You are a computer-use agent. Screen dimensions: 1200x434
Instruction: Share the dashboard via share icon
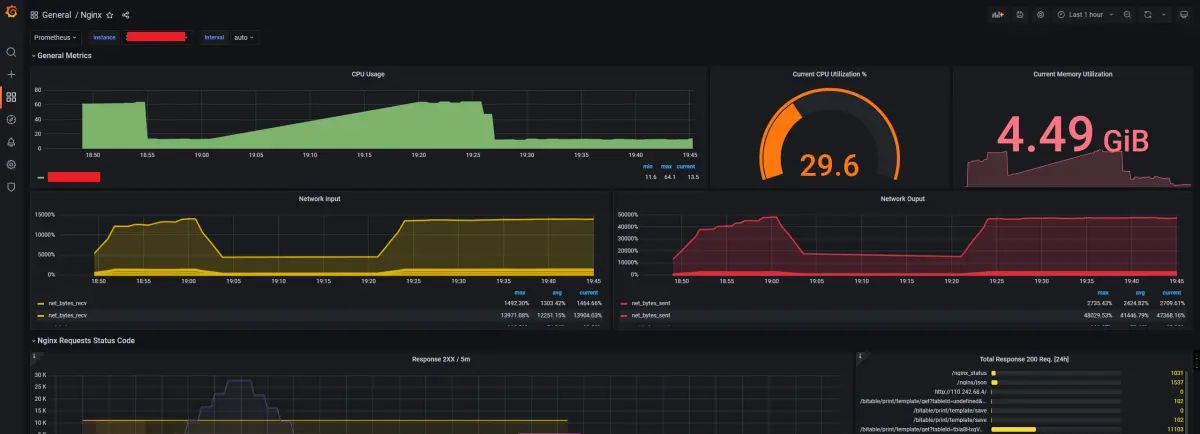pos(125,15)
